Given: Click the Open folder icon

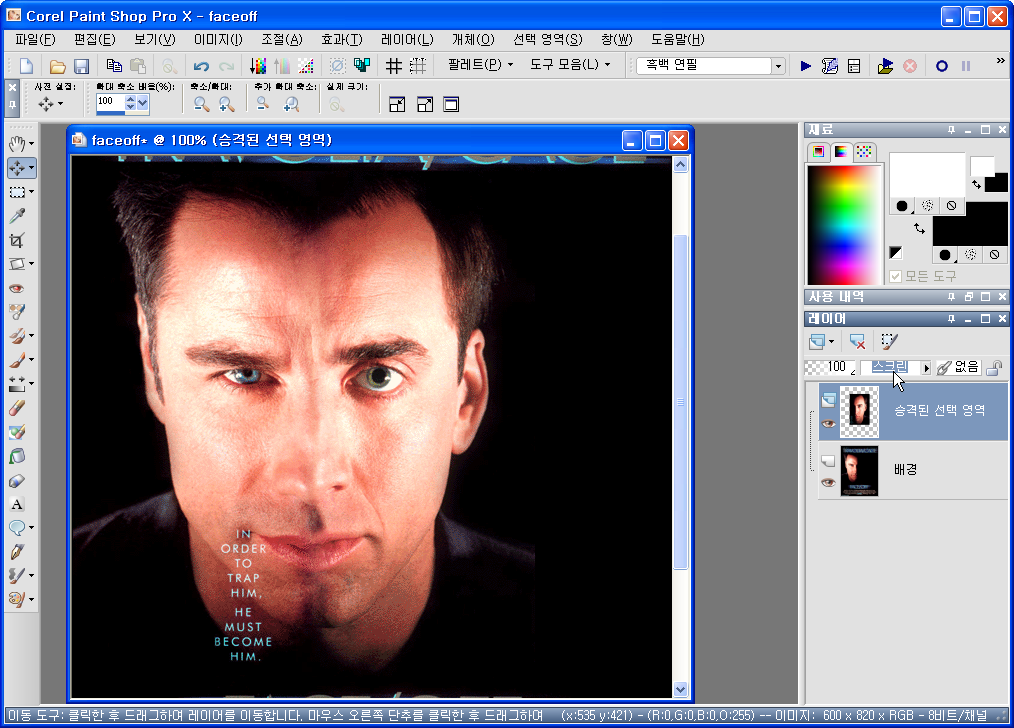Looking at the screenshot, I should click(58, 66).
